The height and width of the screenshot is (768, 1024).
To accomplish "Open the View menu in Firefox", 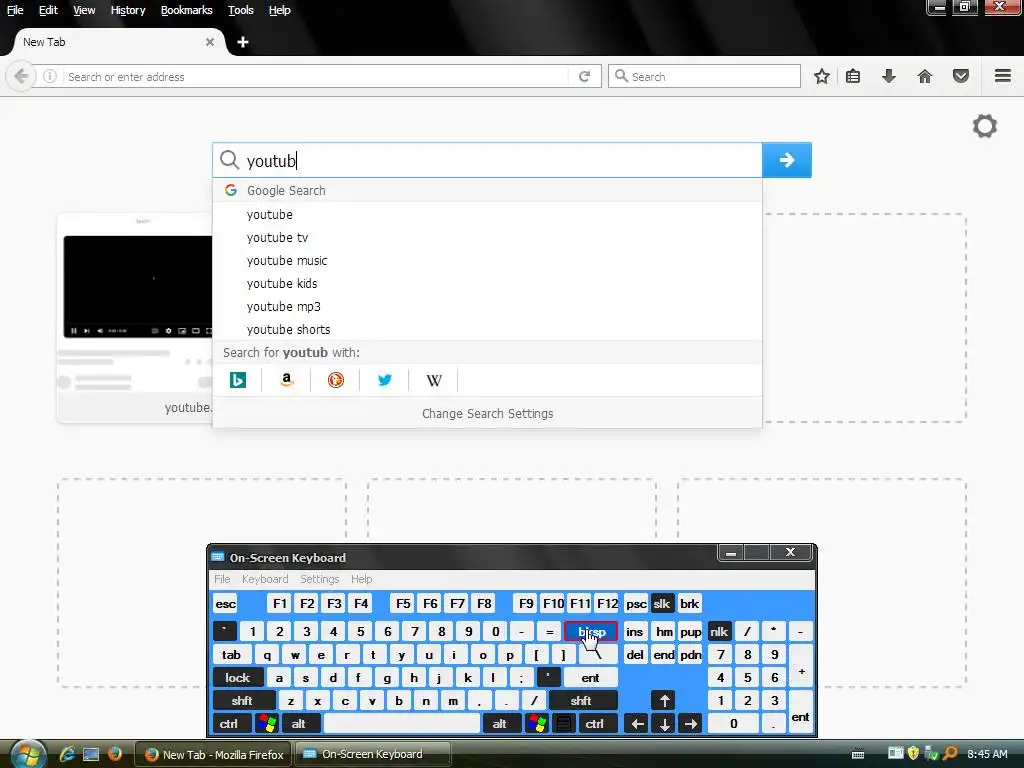I will coord(84,10).
